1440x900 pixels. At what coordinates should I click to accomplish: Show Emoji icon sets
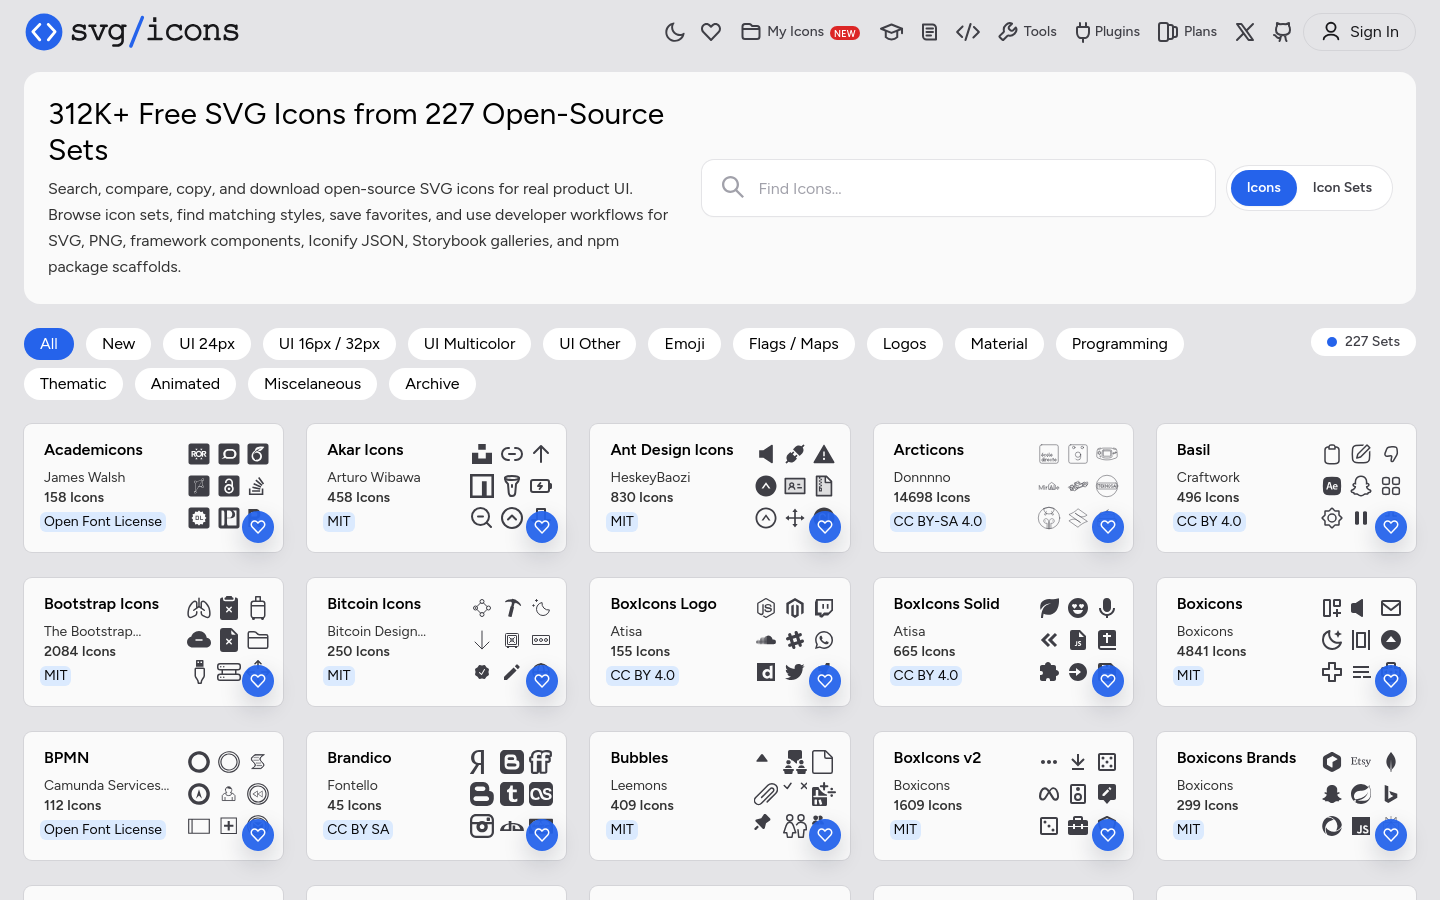point(684,344)
